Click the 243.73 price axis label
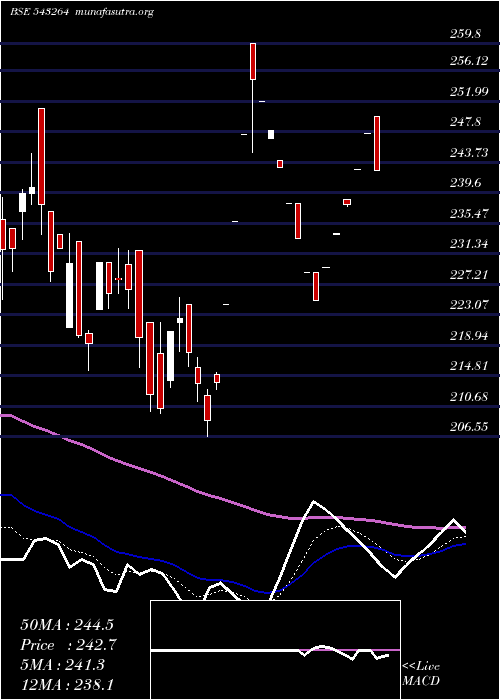The height and width of the screenshot is (700, 500). pyautogui.click(x=469, y=153)
